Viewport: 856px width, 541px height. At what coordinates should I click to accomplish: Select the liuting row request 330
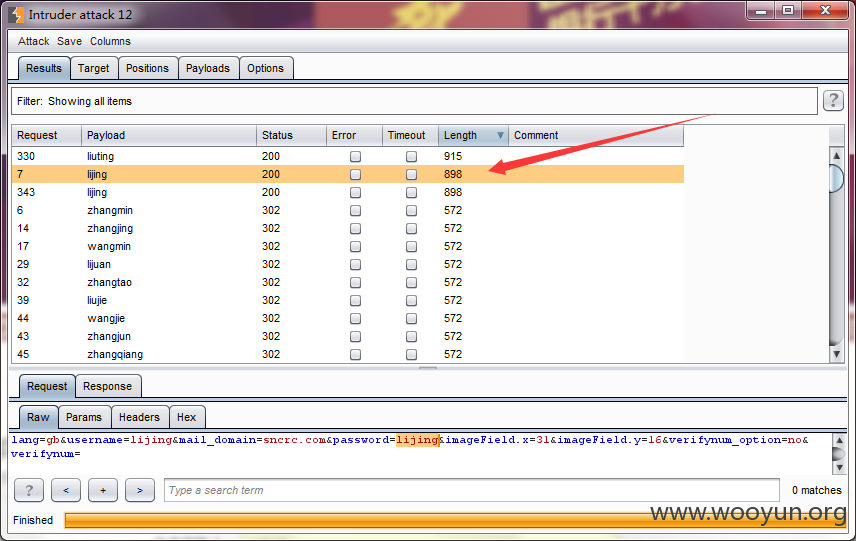348,156
